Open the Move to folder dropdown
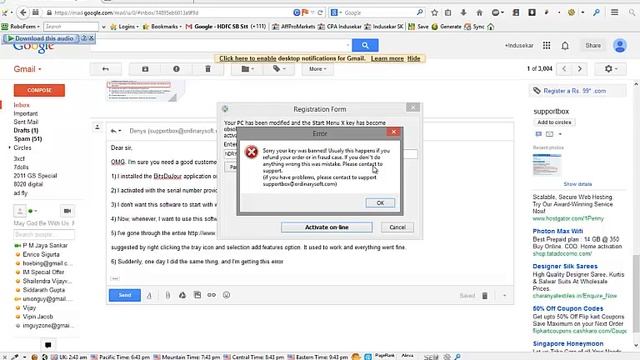640x360 pixels. [247, 69]
